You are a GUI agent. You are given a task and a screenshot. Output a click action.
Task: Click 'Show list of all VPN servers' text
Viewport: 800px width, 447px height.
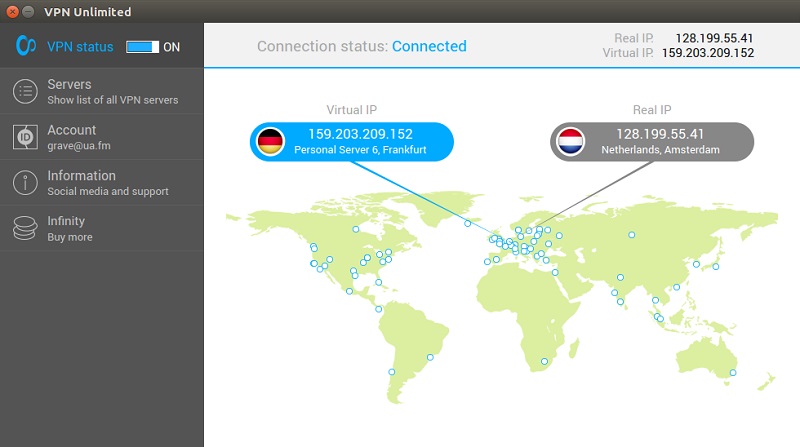coord(113,100)
